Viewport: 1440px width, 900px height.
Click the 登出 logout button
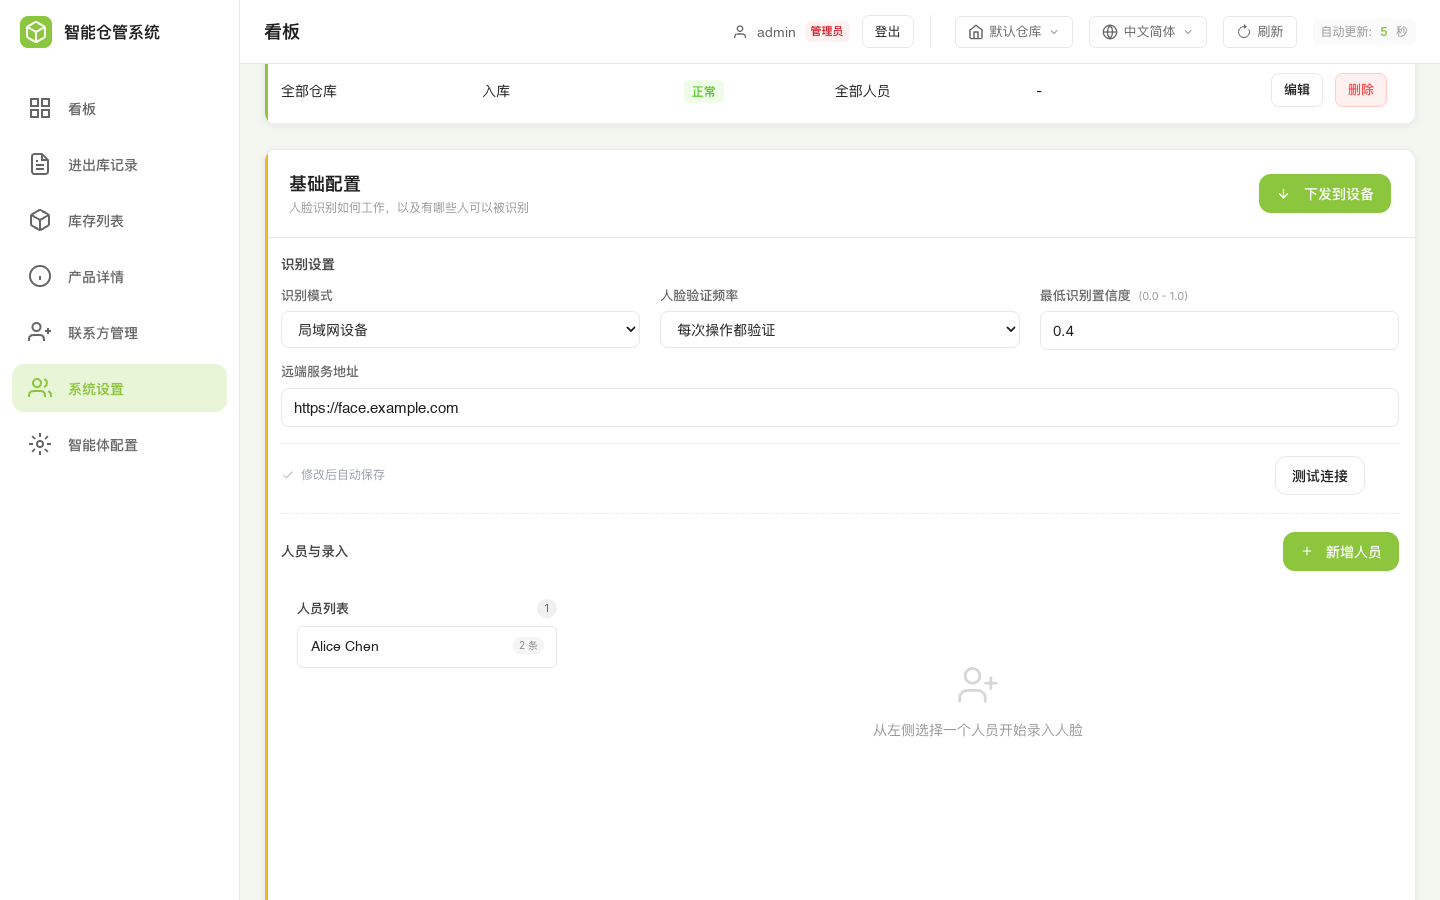(888, 32)
